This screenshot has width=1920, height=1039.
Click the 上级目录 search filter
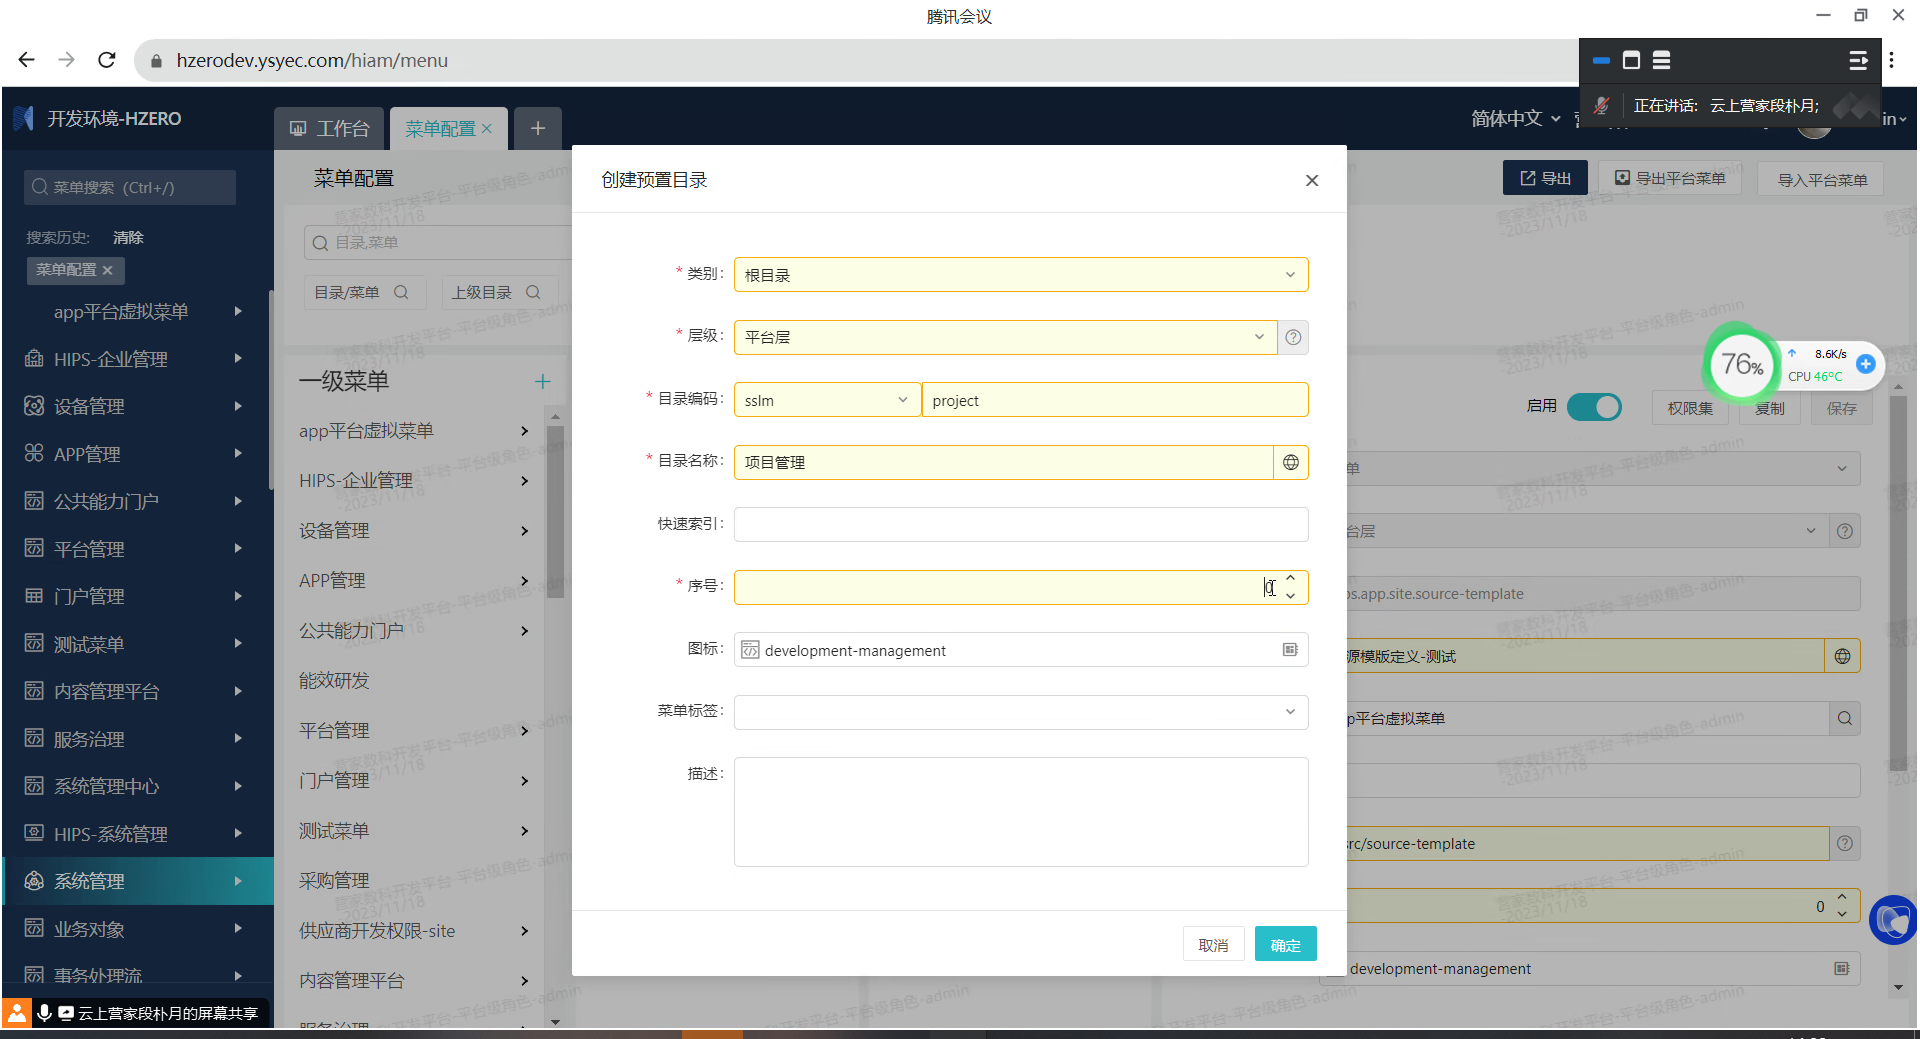click(x=497, y=292)
